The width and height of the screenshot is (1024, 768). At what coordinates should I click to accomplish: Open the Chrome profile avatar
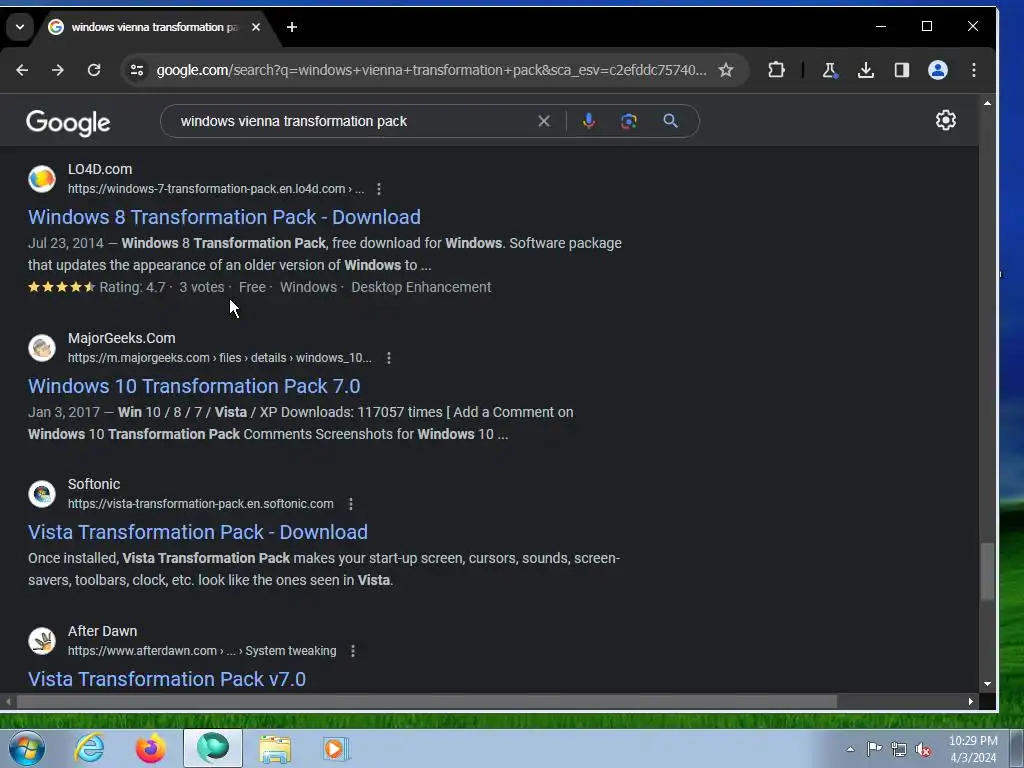coord(938,70)
